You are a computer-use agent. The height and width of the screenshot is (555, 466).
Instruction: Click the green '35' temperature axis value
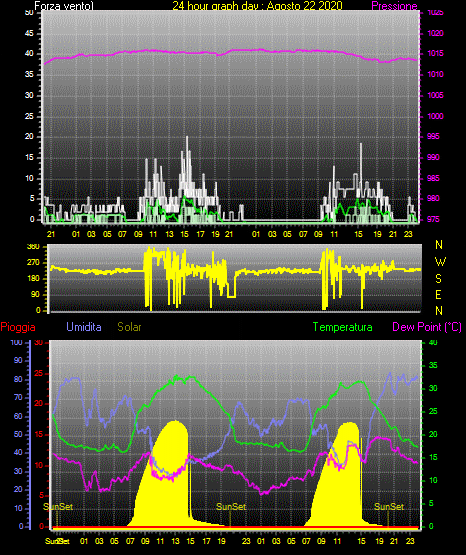pos(433,365)
